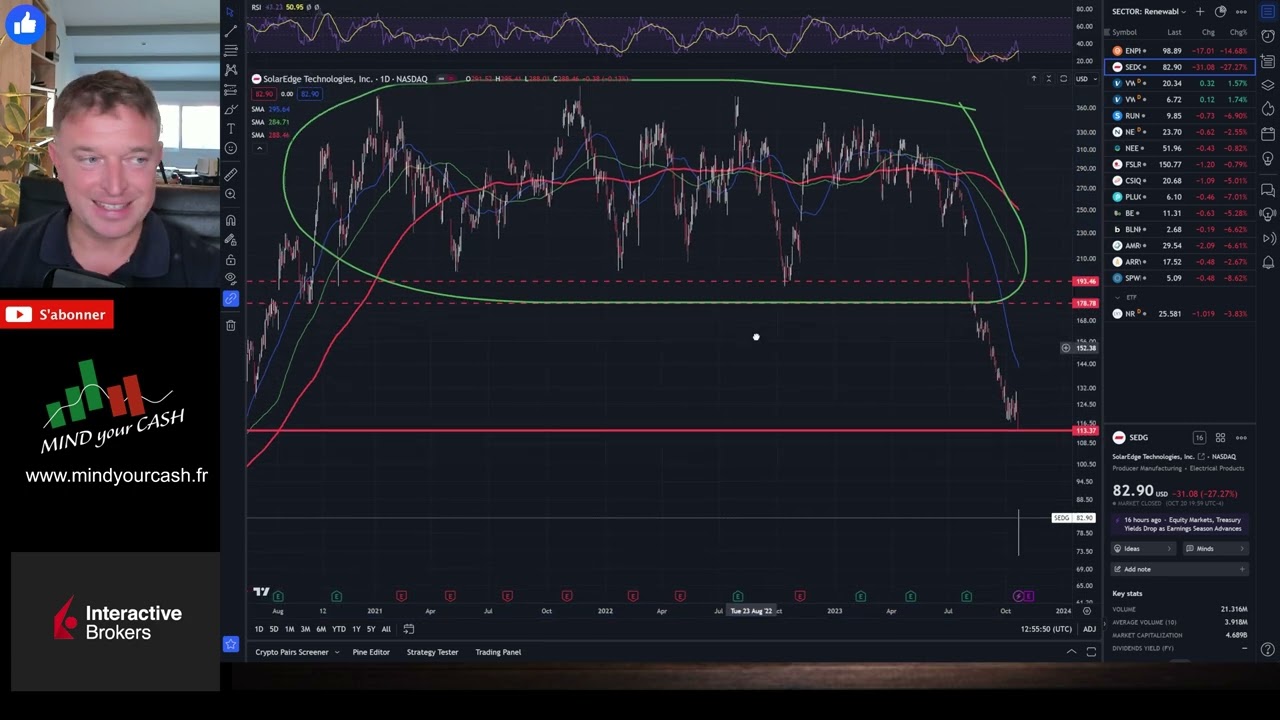Collapse the ETF watchlist section

point(1118,297)
